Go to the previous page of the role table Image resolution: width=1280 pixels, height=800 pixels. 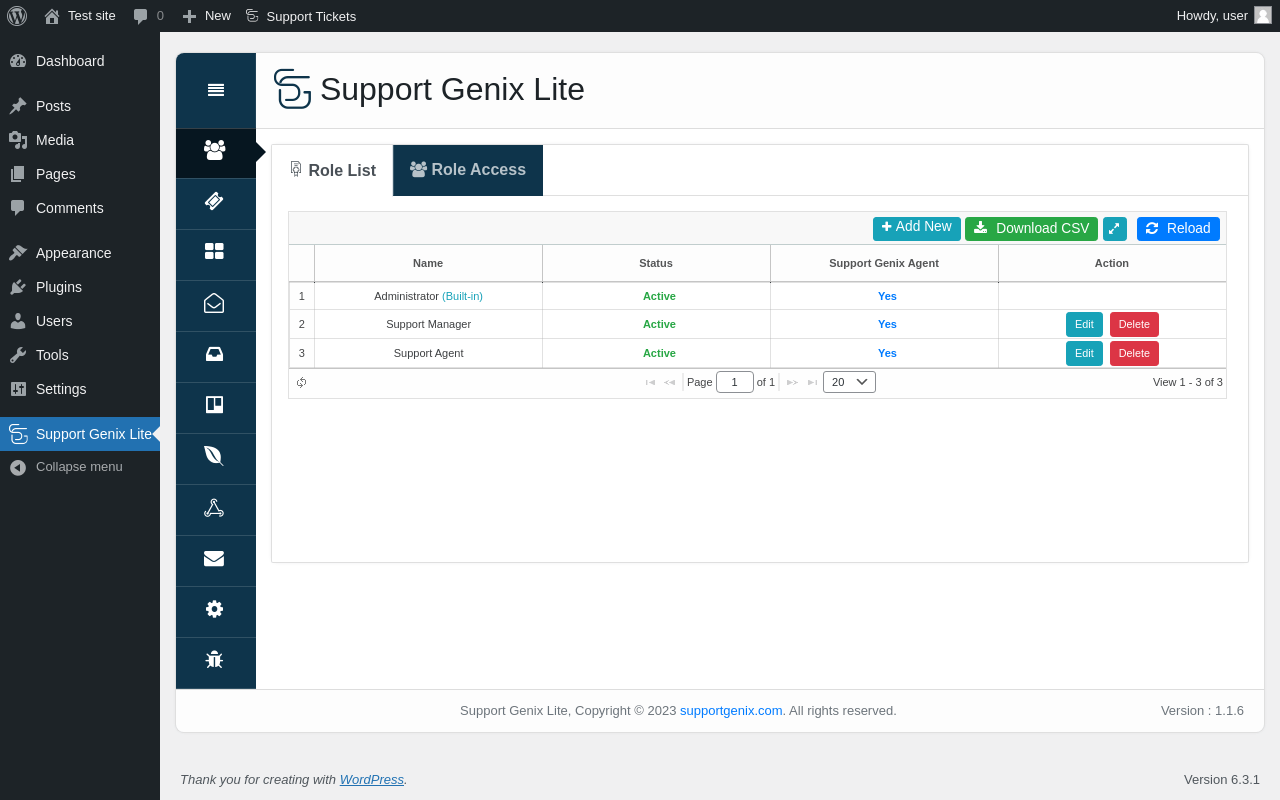(670, 382)
